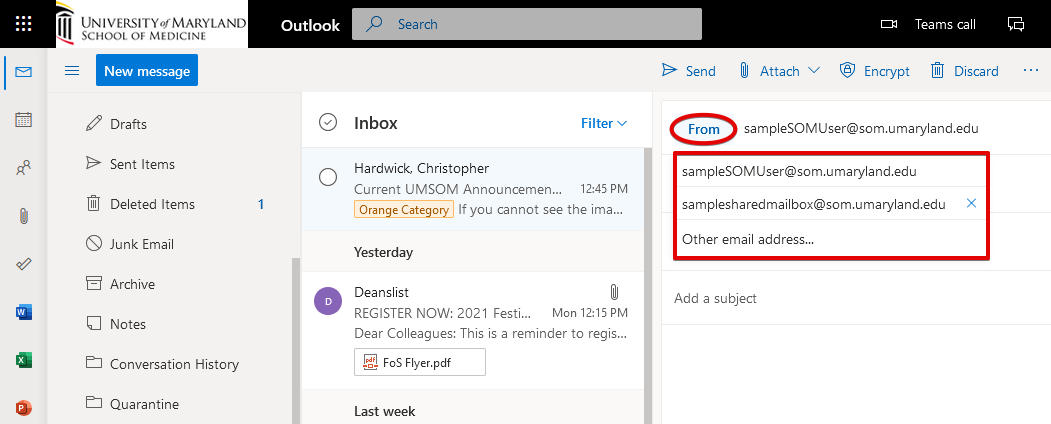Screen dimensions: 1051x424
Task: Launch Excel from the left rail
Action: pyautogui.click(x=24, y=360)
